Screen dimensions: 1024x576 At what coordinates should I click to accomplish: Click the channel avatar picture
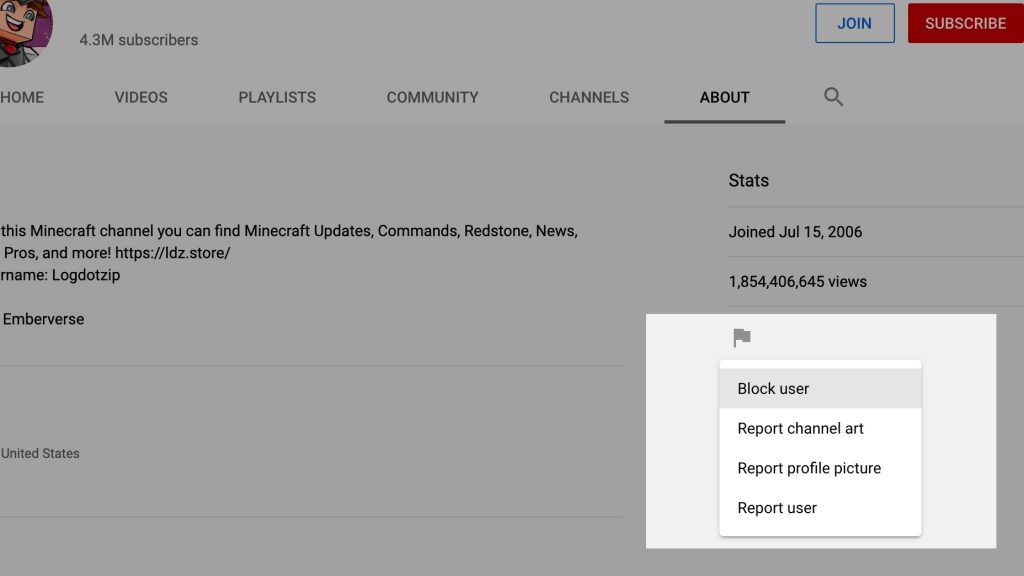22,30
